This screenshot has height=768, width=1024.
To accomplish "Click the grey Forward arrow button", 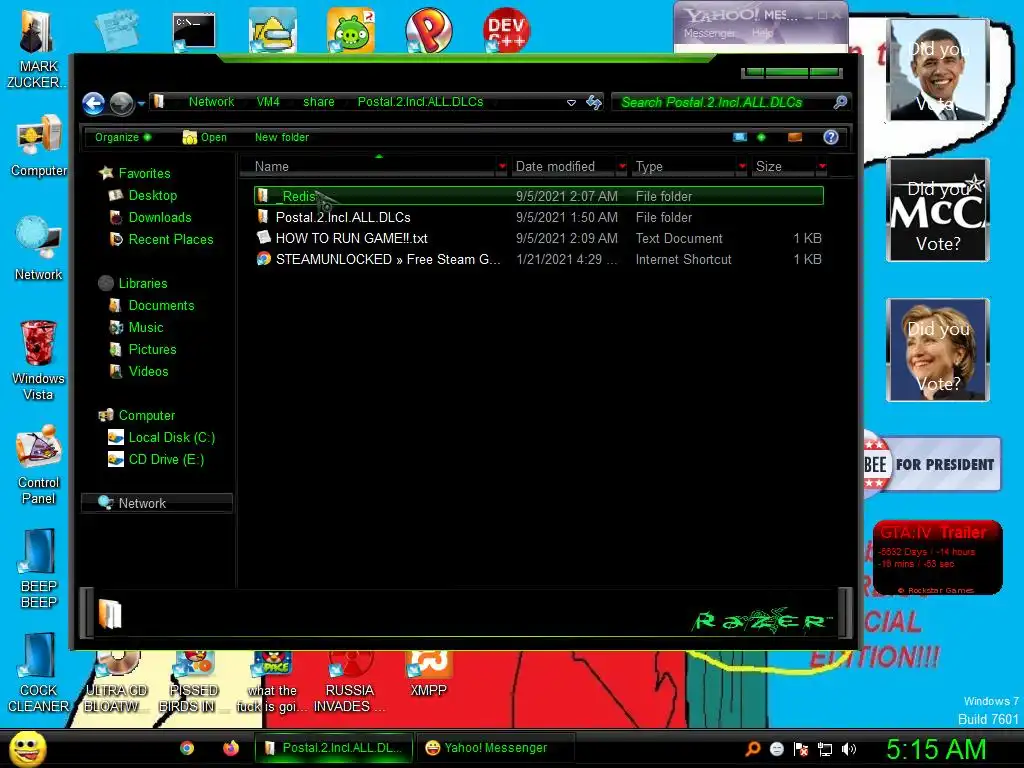I will tap(121, 103).
